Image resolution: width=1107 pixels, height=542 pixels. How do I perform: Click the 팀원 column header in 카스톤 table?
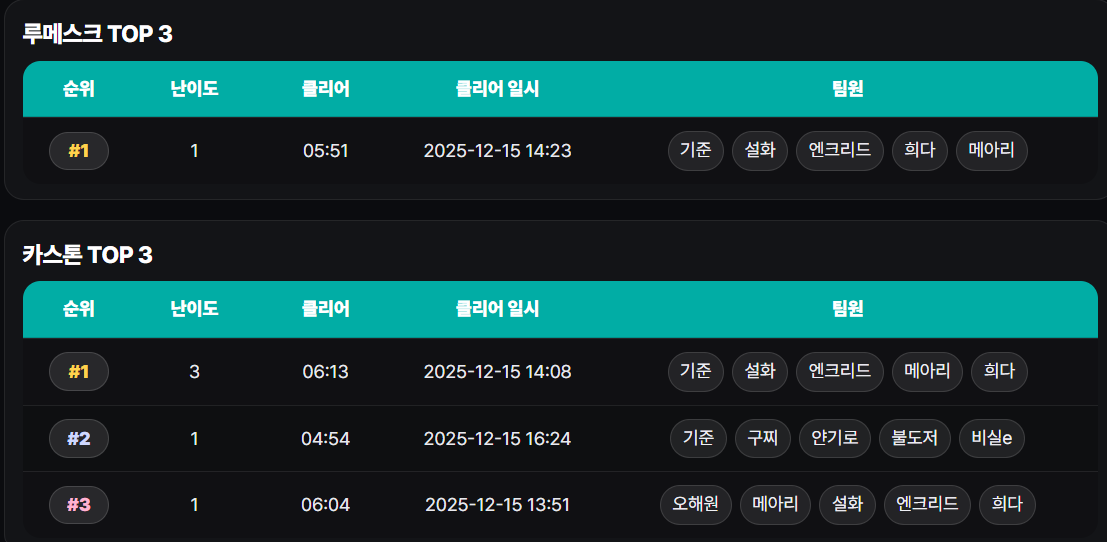[847, 309]
